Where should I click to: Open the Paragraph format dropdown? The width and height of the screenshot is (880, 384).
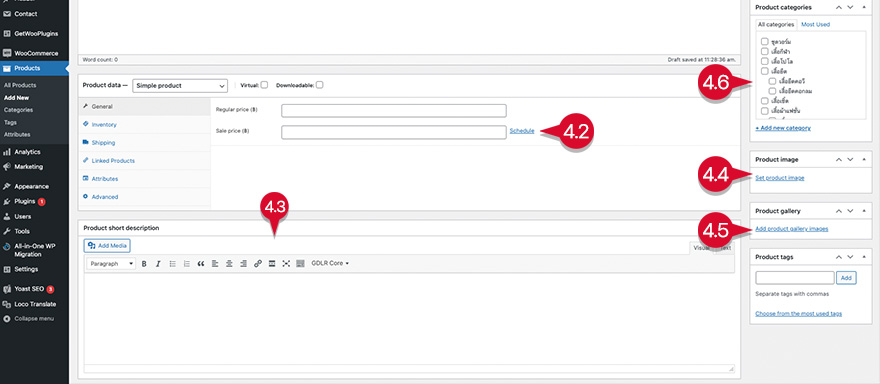tap(111, 263)
